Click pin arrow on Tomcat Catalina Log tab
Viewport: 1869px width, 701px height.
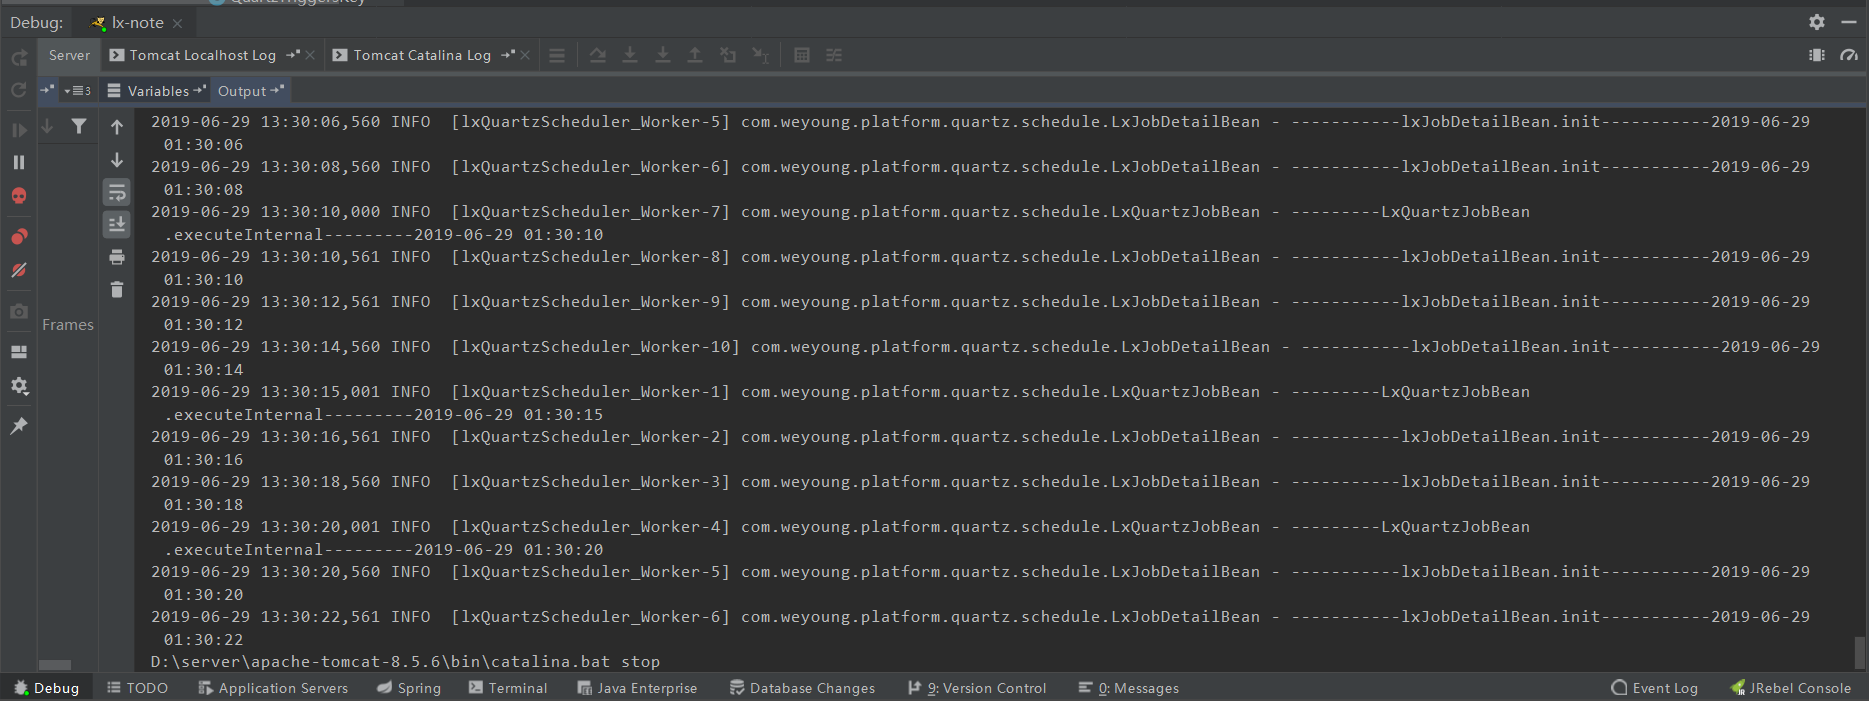508,55
